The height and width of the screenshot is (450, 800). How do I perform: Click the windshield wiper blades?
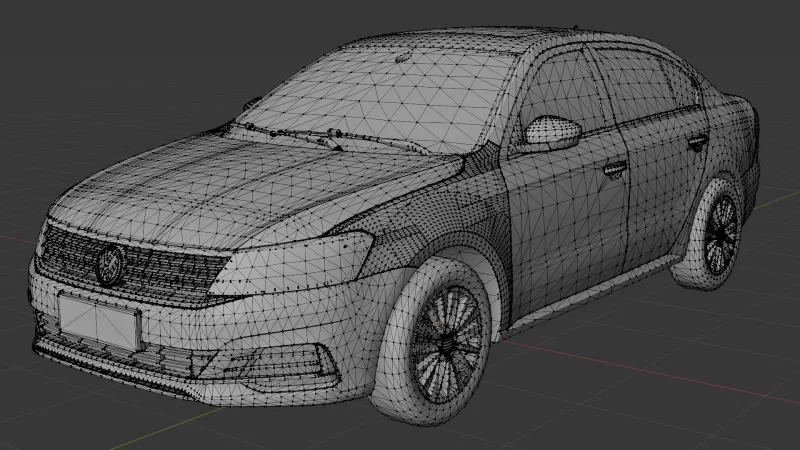(320, 136)
